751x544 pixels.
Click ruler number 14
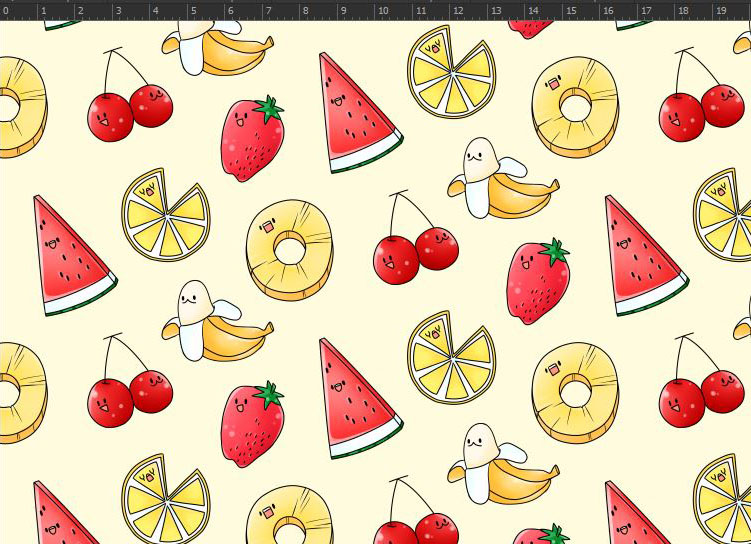[x=534, y=11]
